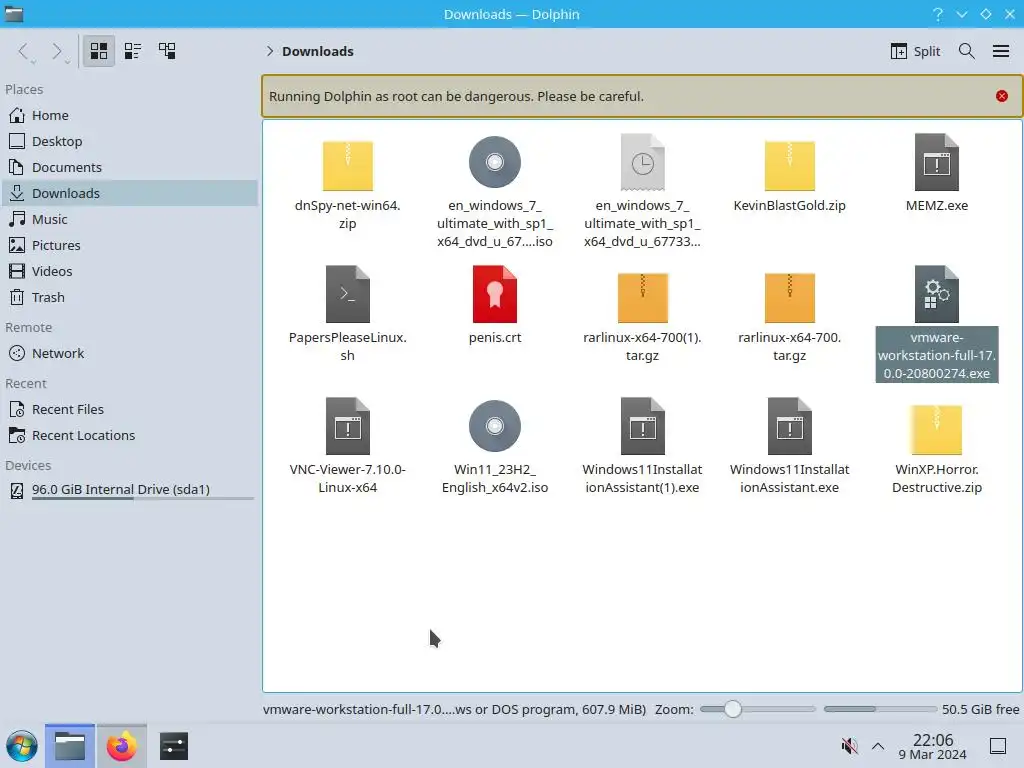The width and height of the screenshot is (1024, 768).
Task: Select Downloads in Places panel
Action: pyautogui.click(x=129, y=193)
